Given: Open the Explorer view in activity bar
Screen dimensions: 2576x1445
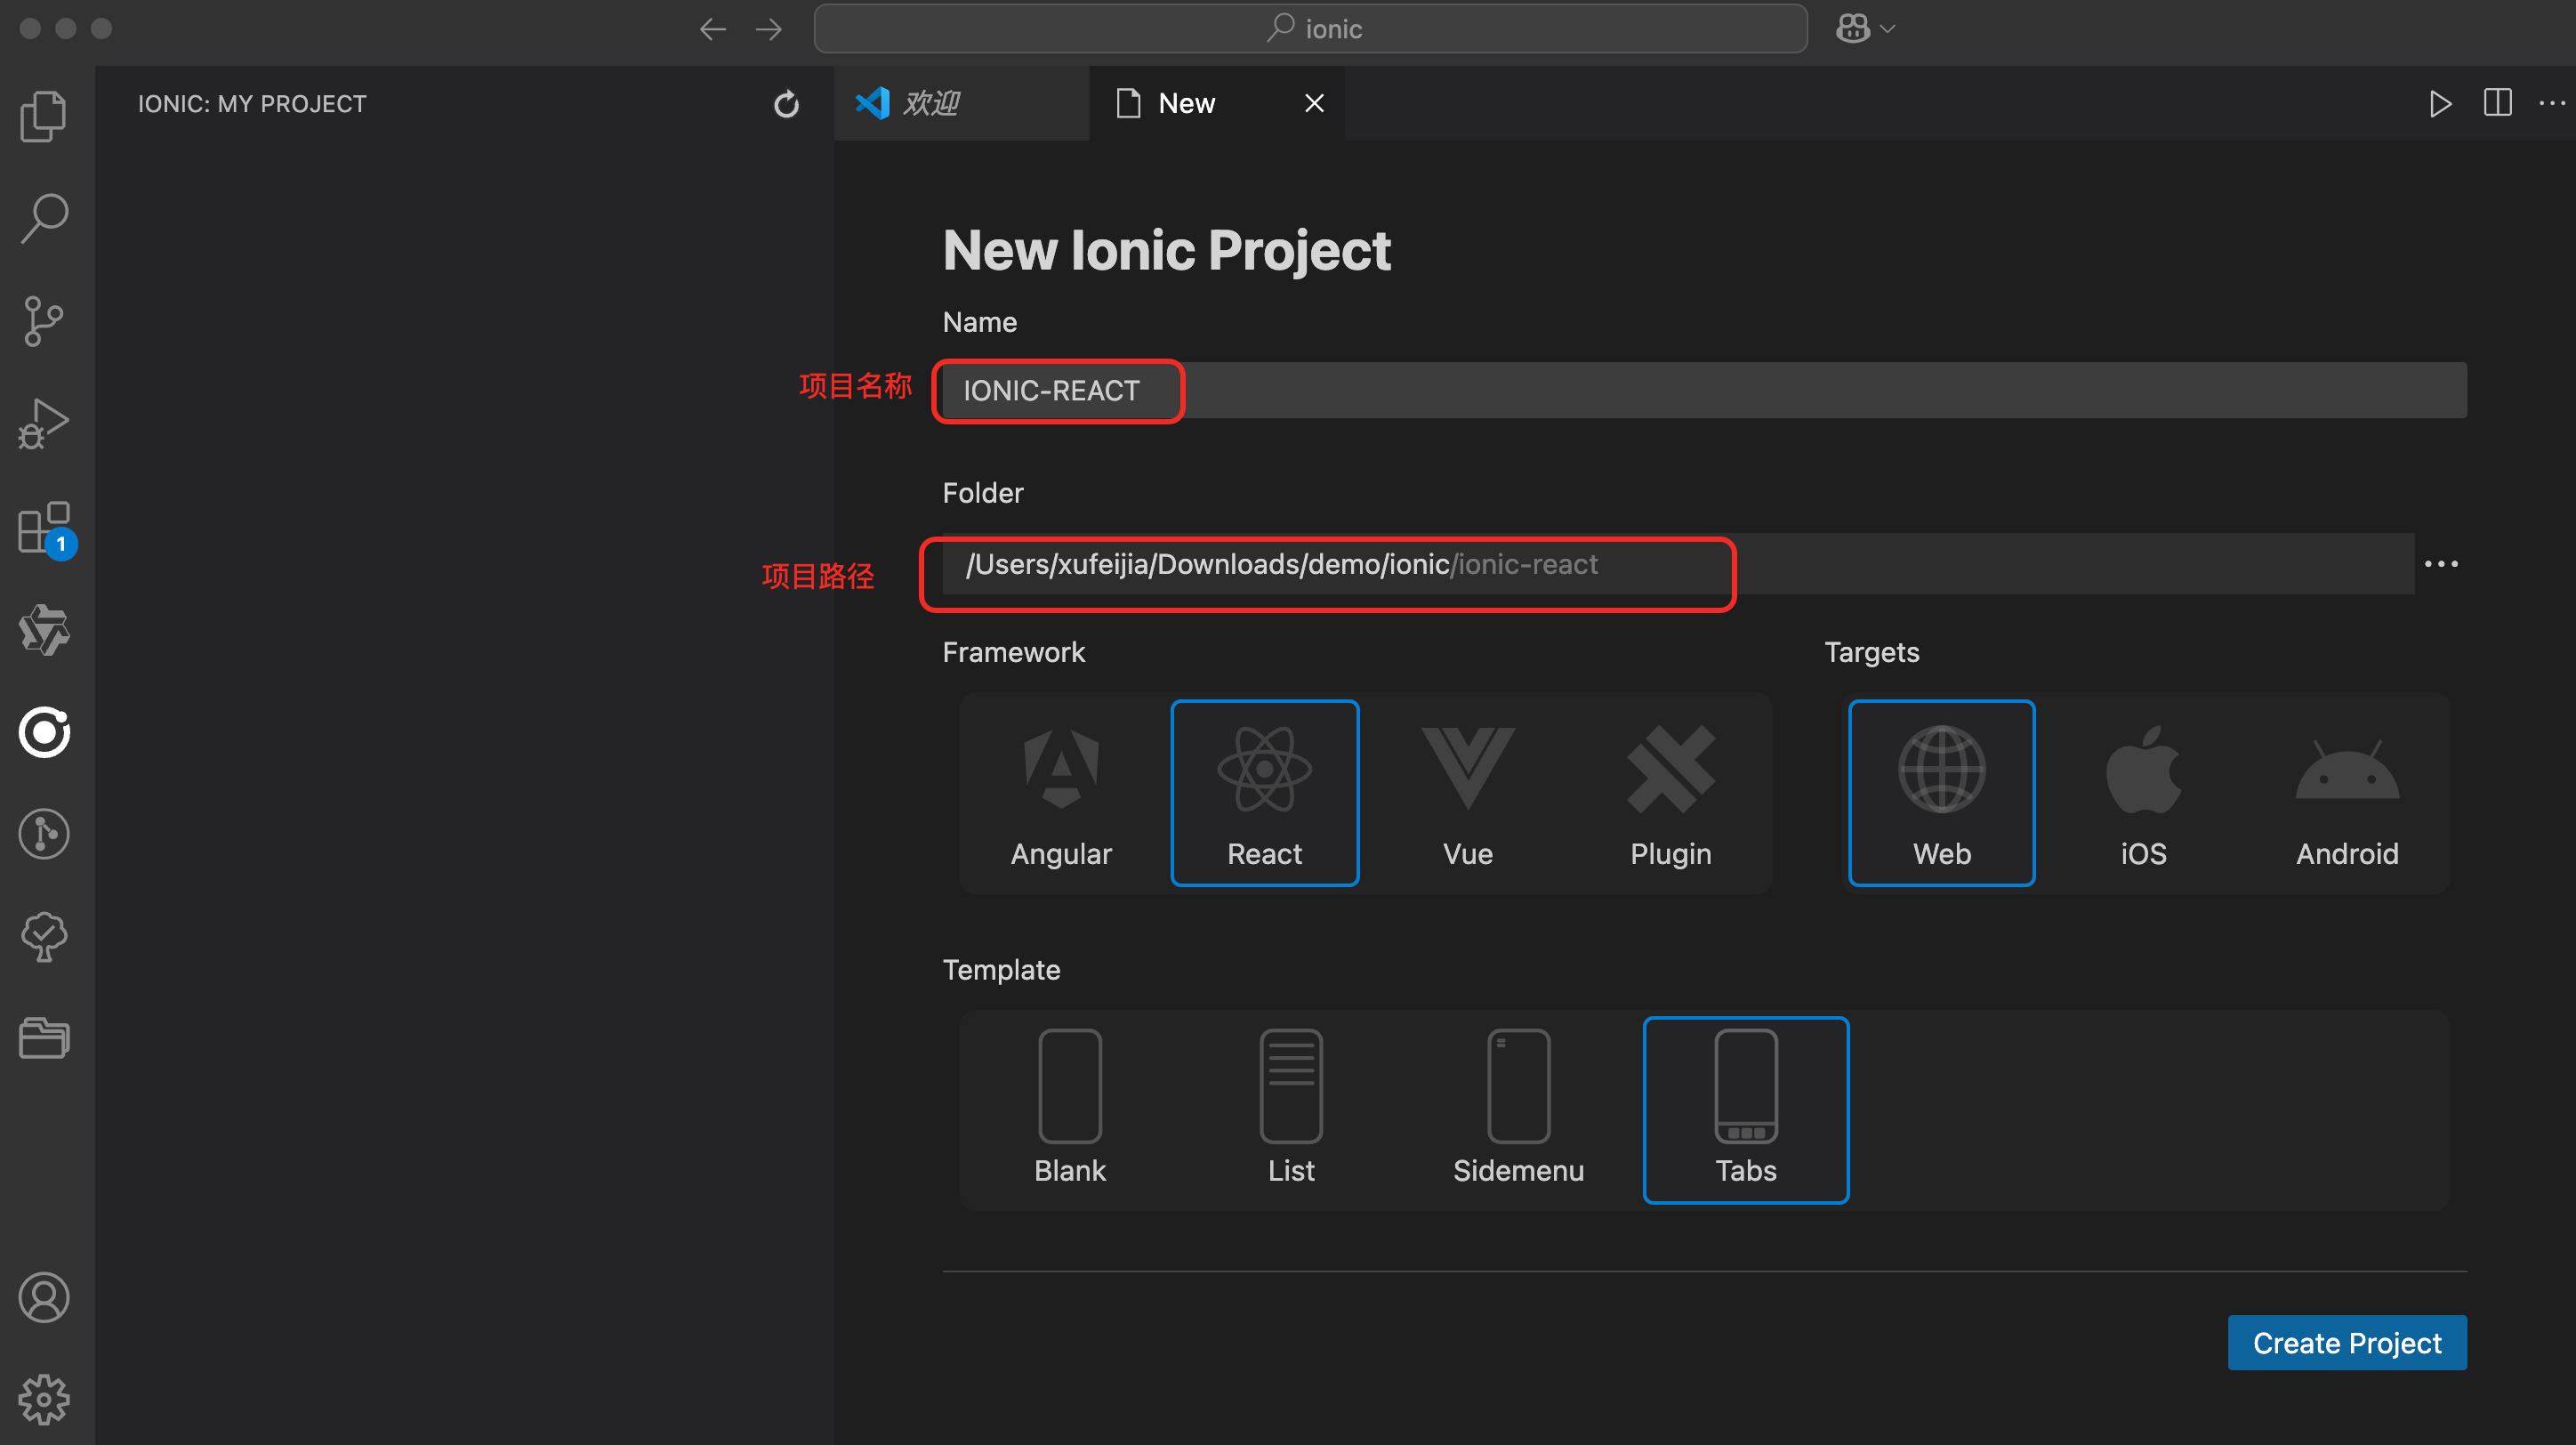Looking at the screenshot, I should tap(44, 117).
